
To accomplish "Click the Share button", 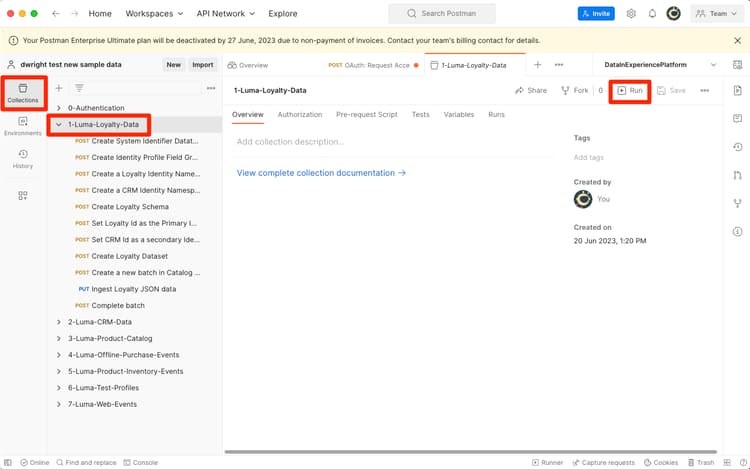I will (x=530, y=90).
